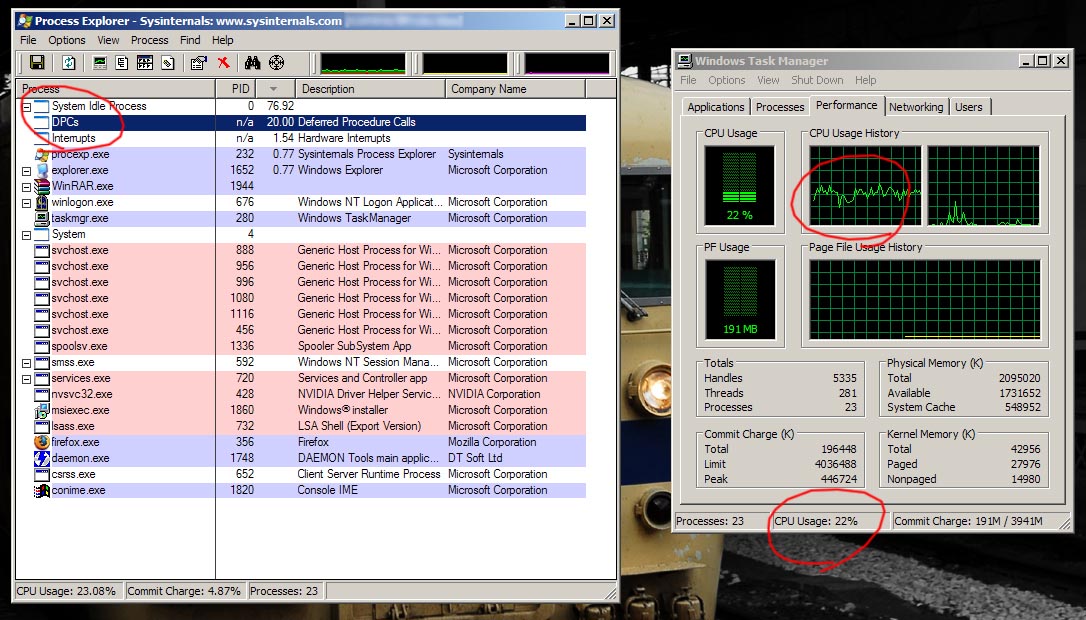
Task: Sort by the PID column header
Action: 235,89
